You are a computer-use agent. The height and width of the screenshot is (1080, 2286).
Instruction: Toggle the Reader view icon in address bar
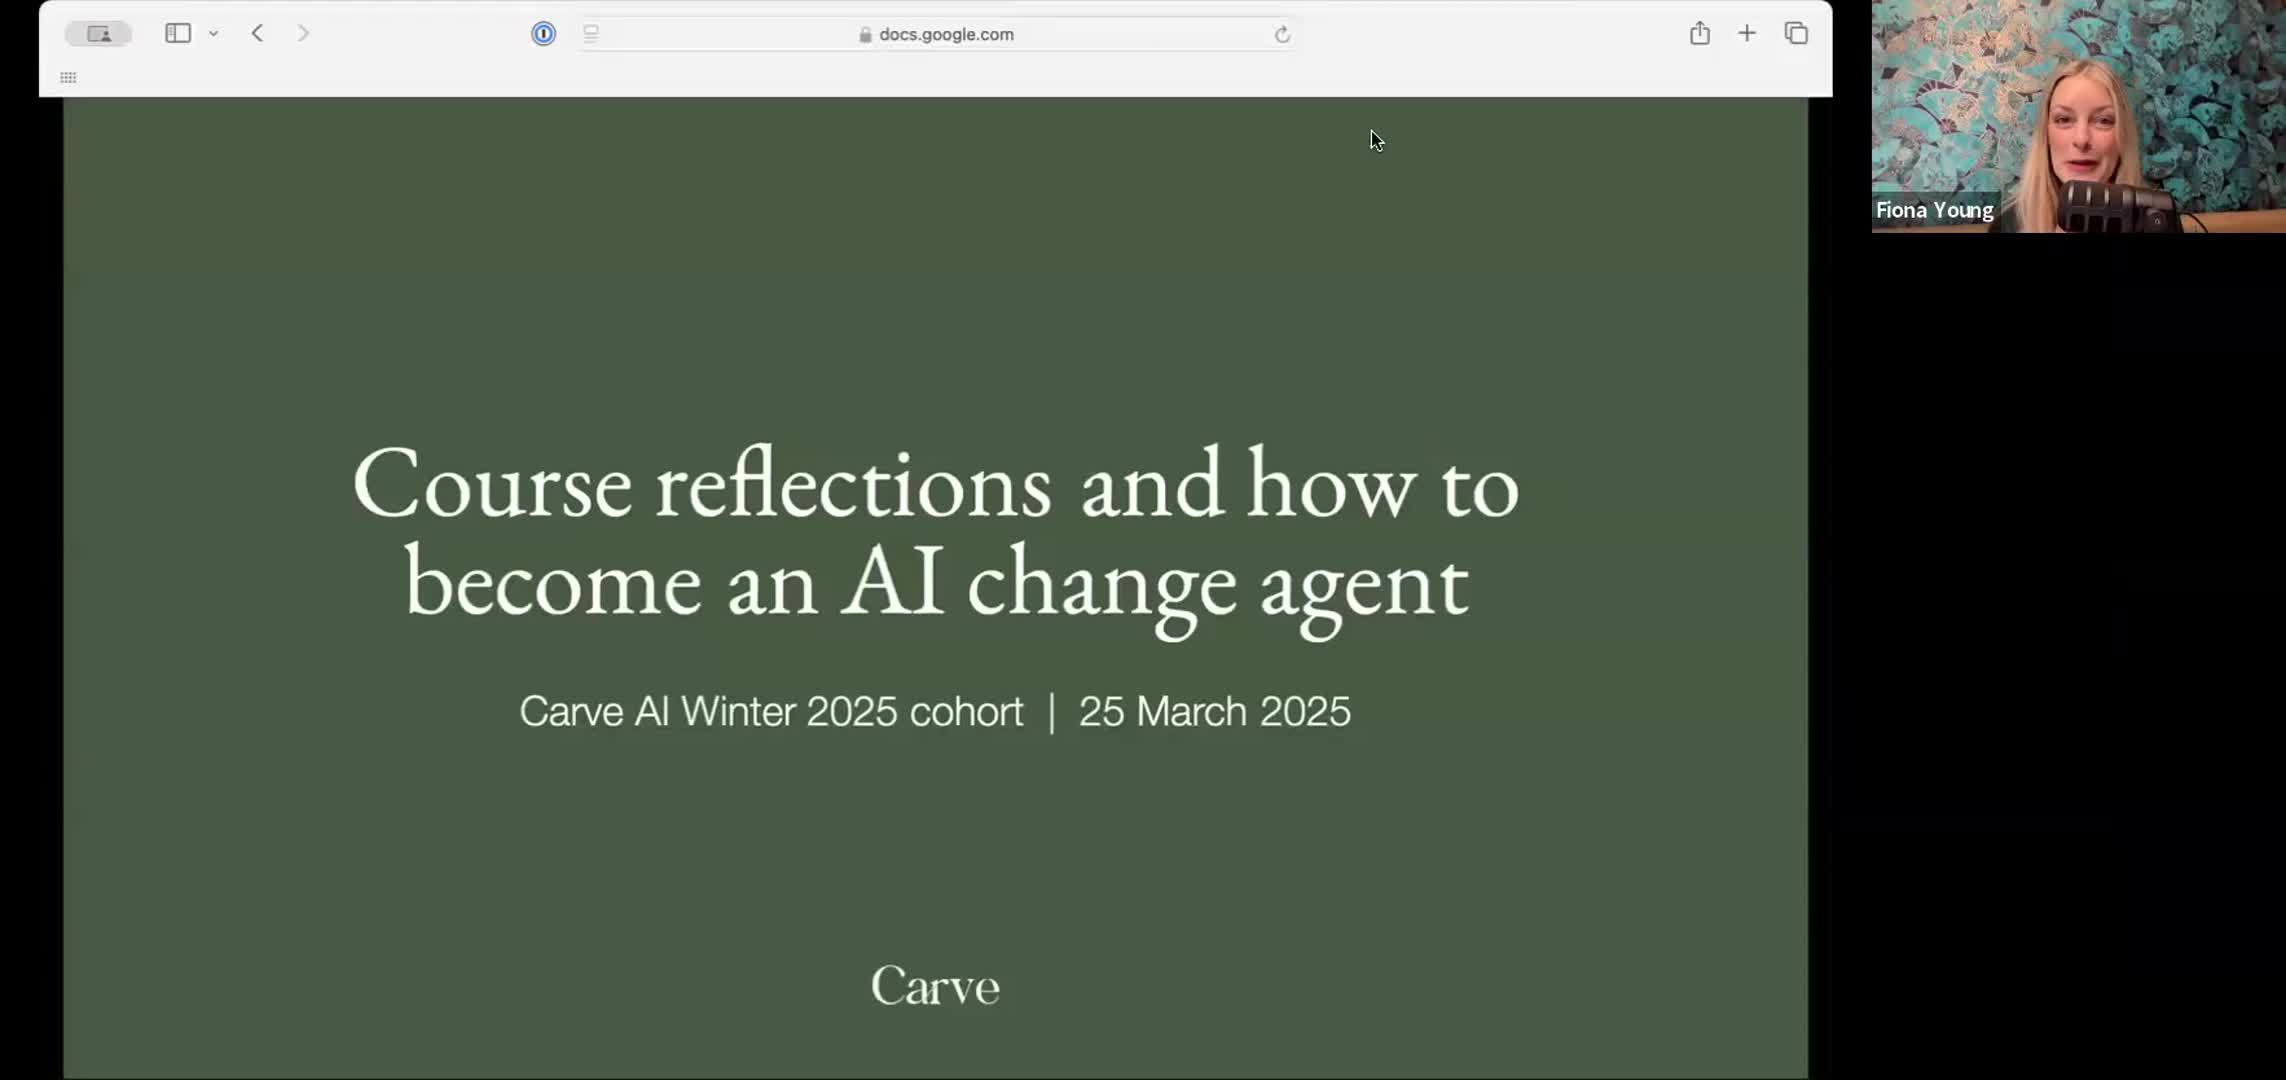pos(591,34)
